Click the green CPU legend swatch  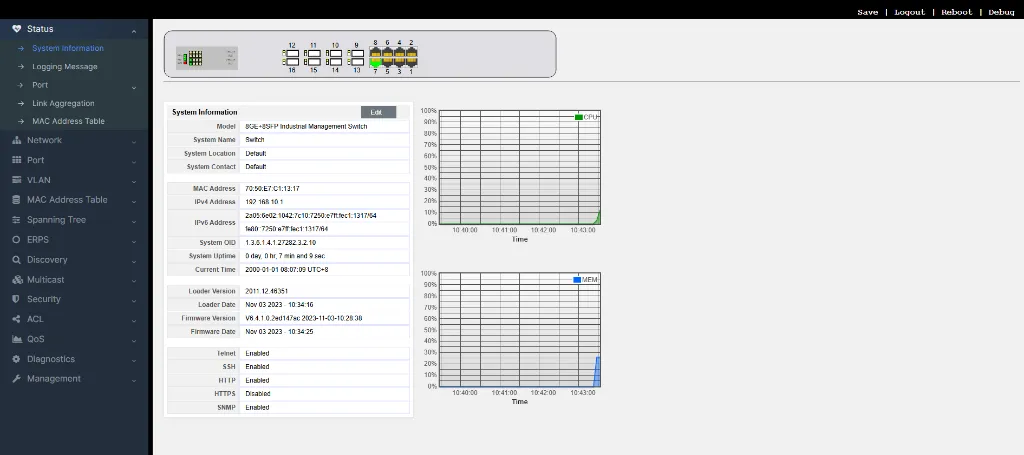(579, 117)
